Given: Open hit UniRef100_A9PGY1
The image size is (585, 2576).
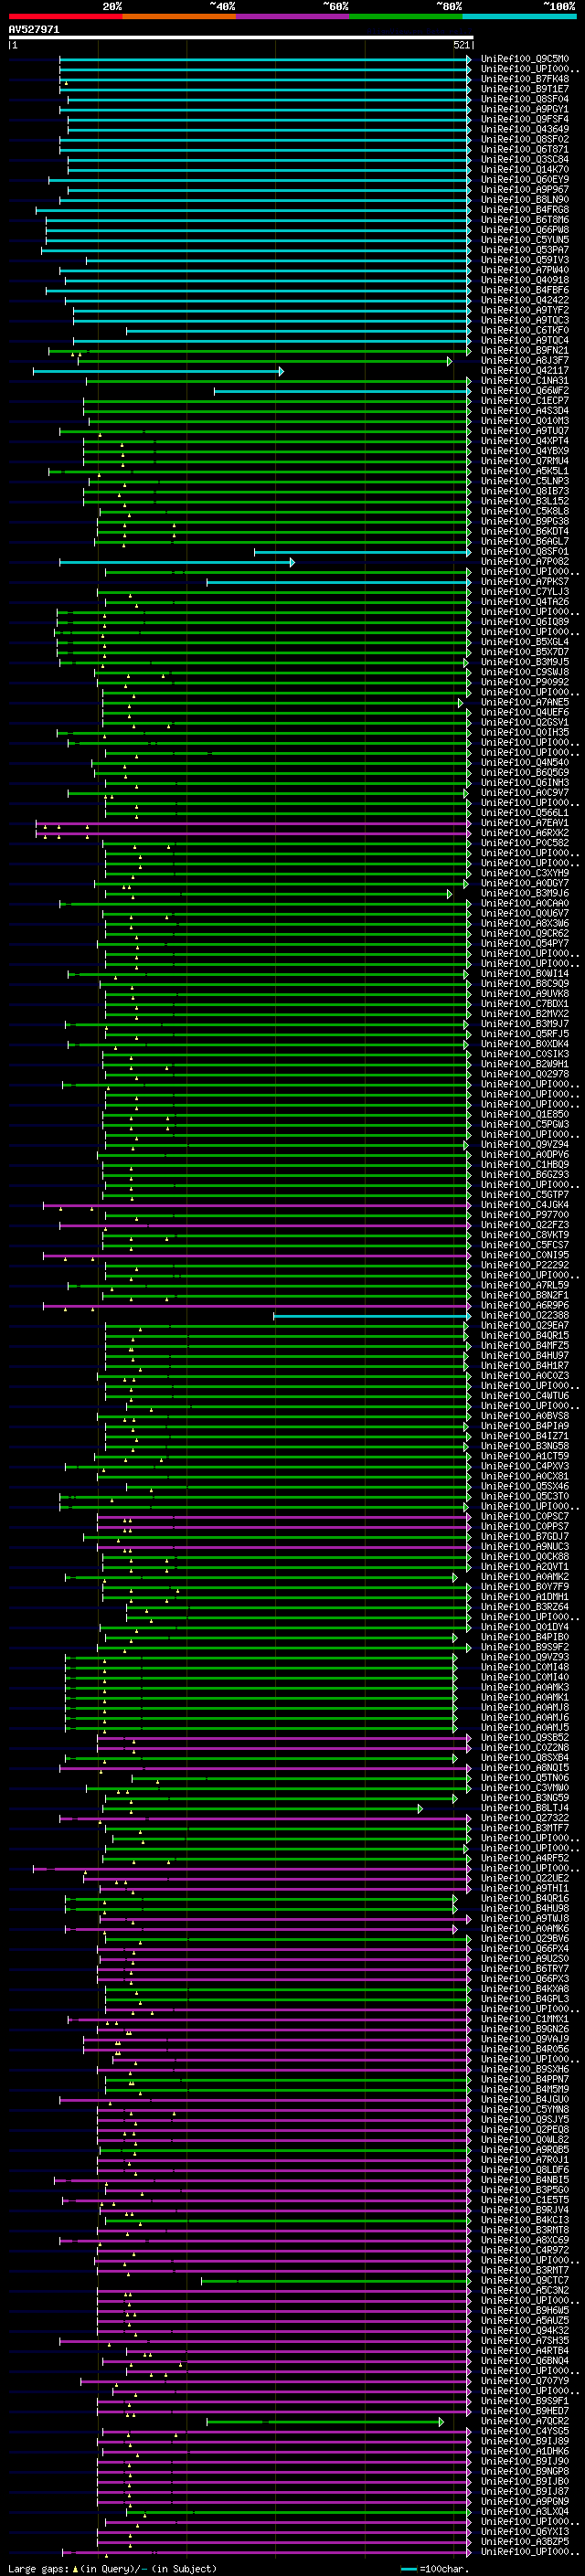Looking at the screenshot, I should [525, 109].
